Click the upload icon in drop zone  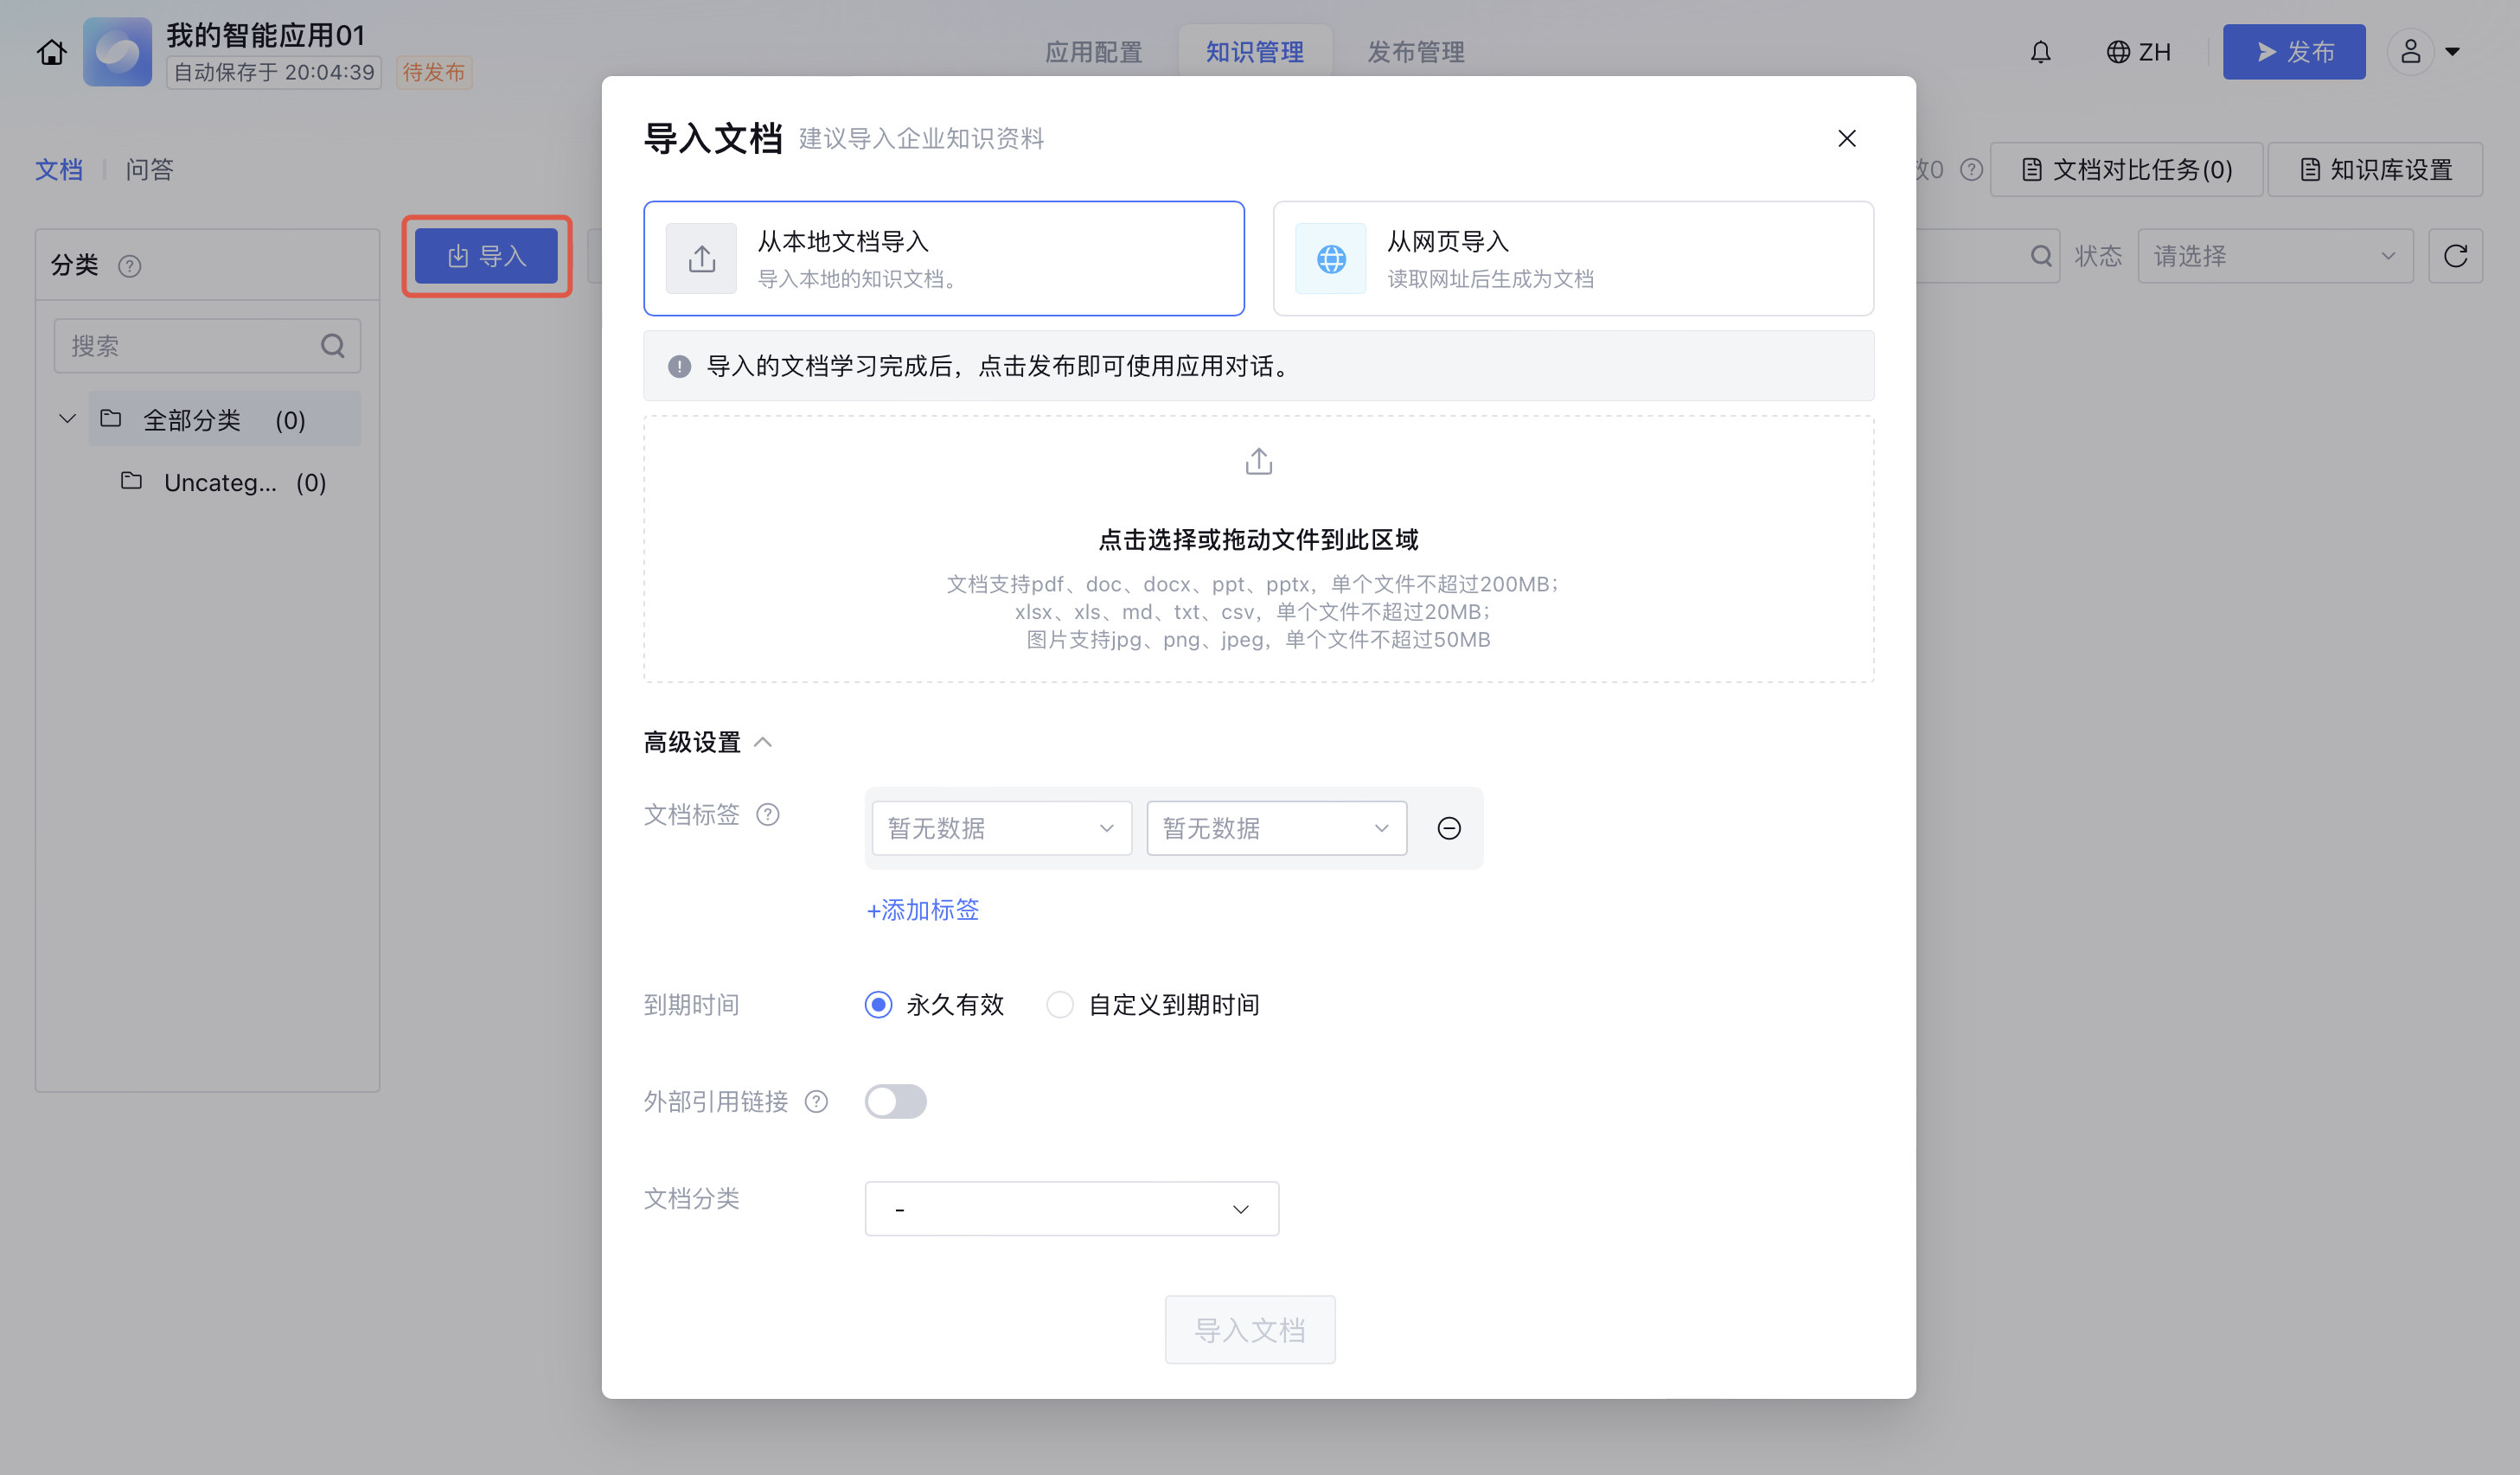pos(1258,462)
